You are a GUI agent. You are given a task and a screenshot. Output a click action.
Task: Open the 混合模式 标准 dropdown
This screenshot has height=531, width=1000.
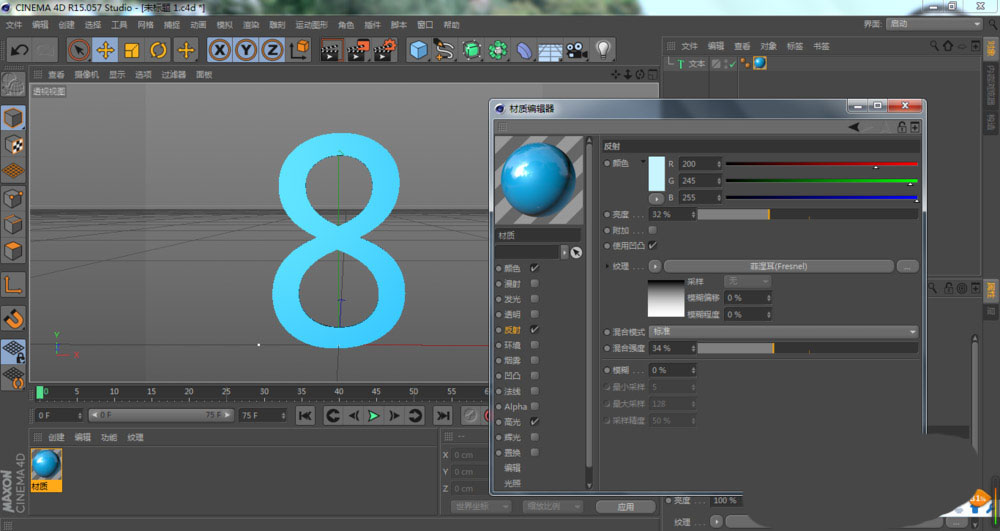point(783,331)
